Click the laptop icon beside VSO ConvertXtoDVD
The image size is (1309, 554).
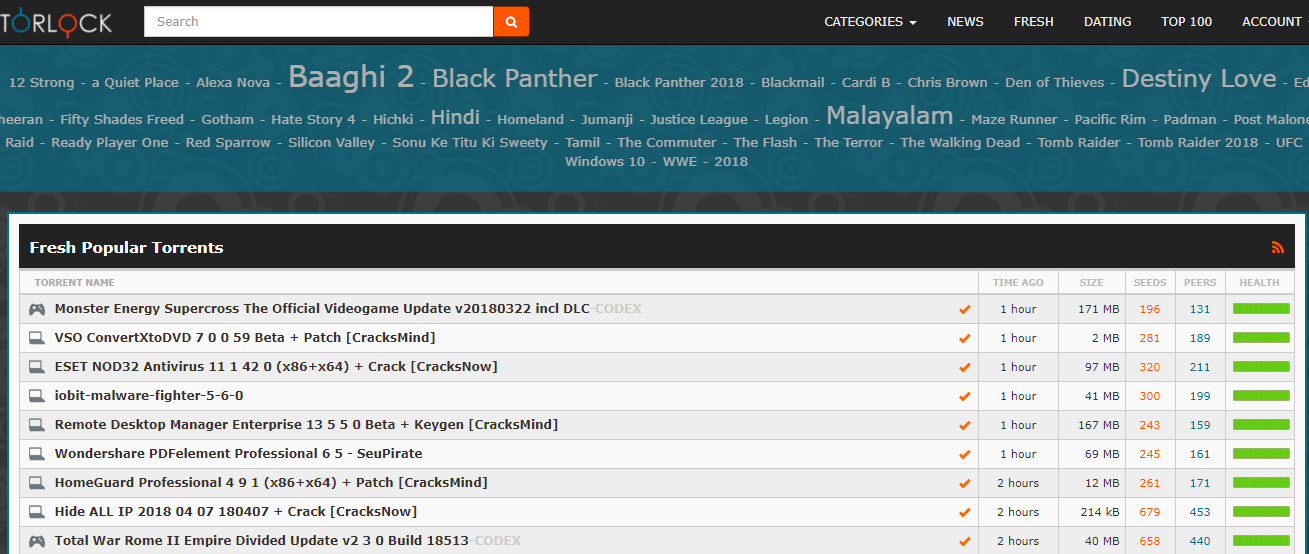[37, 338]
